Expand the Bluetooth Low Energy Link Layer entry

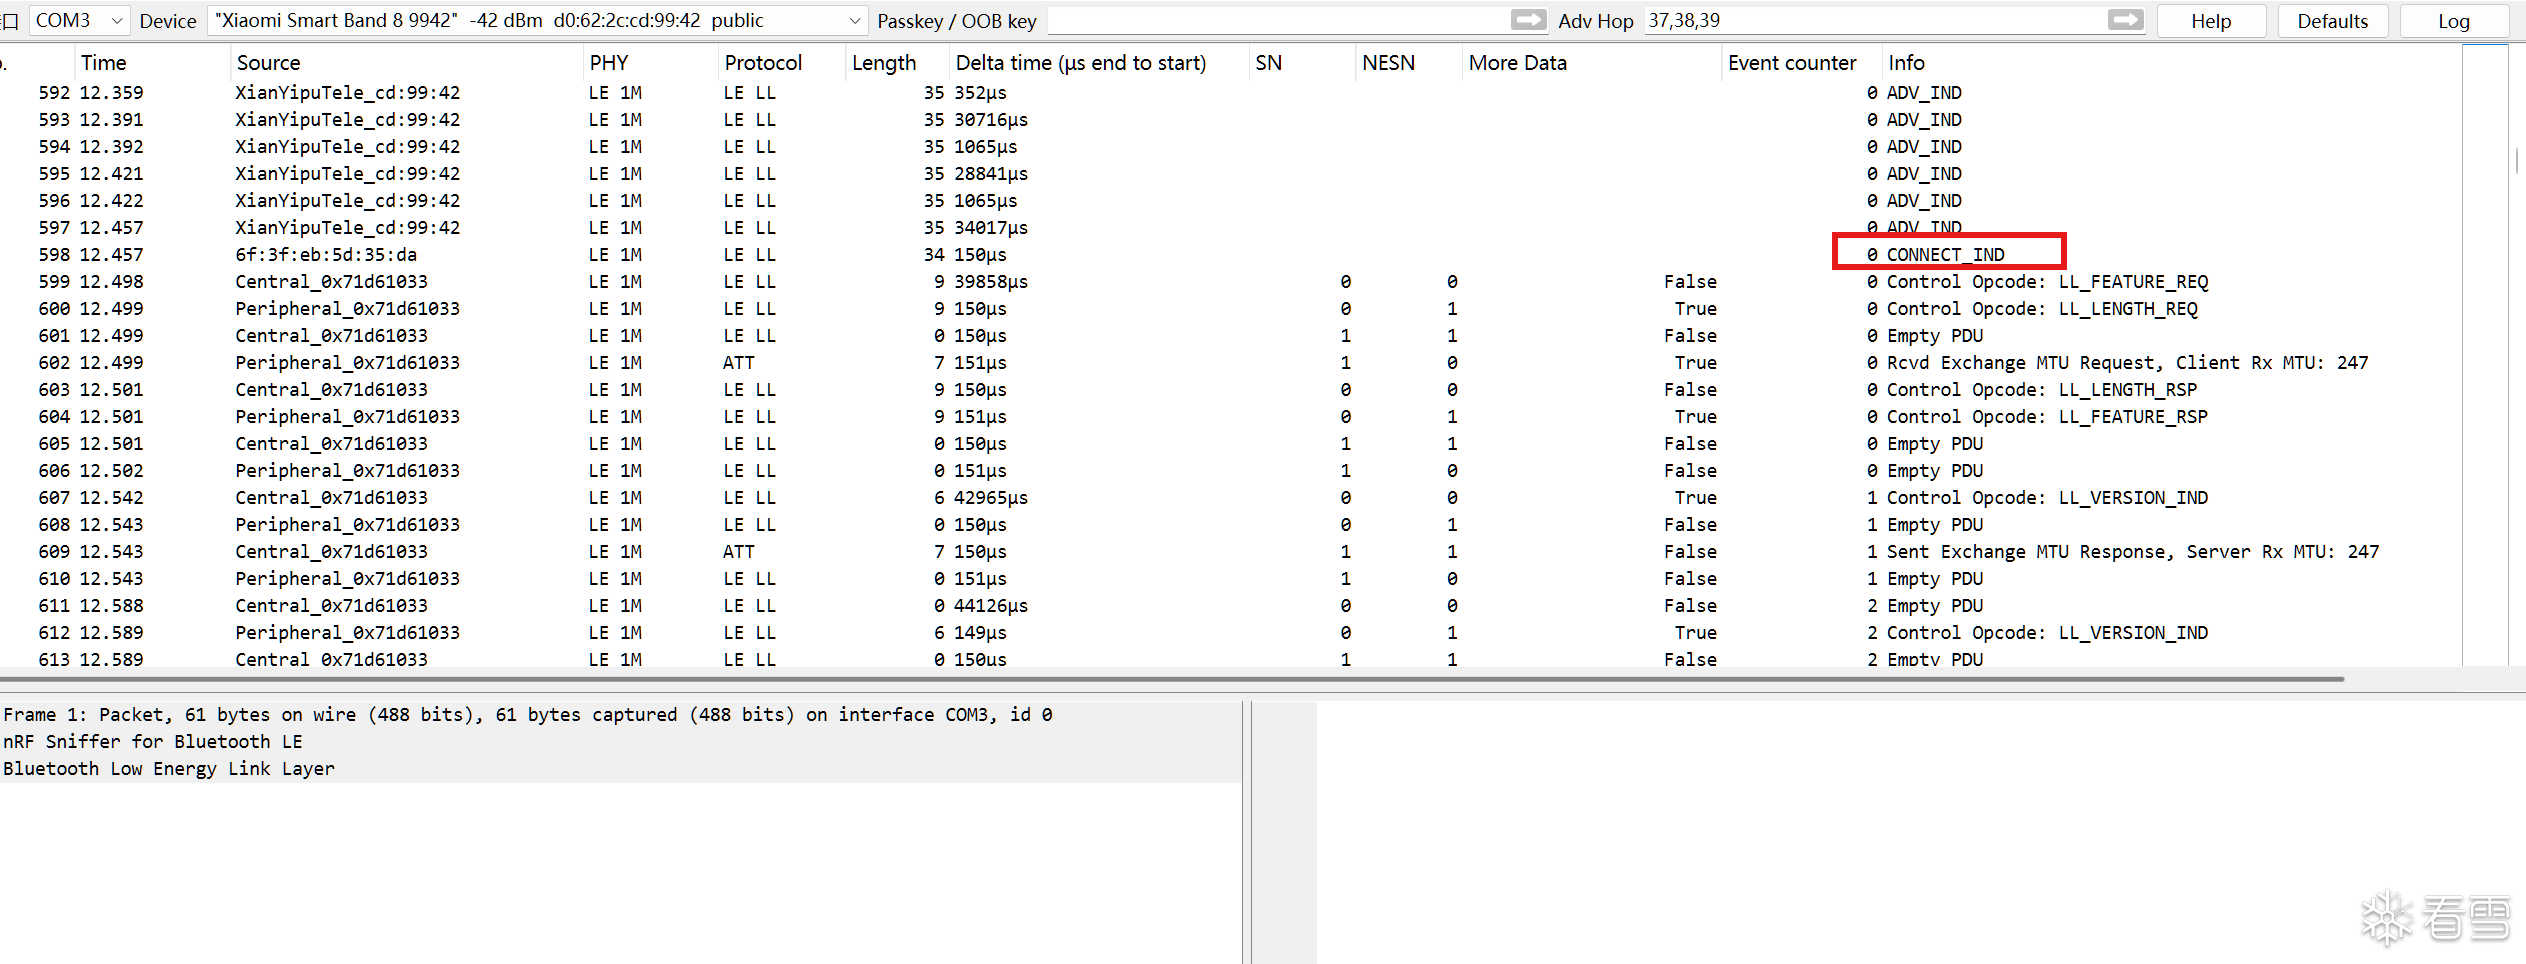(x=168, y=769)
